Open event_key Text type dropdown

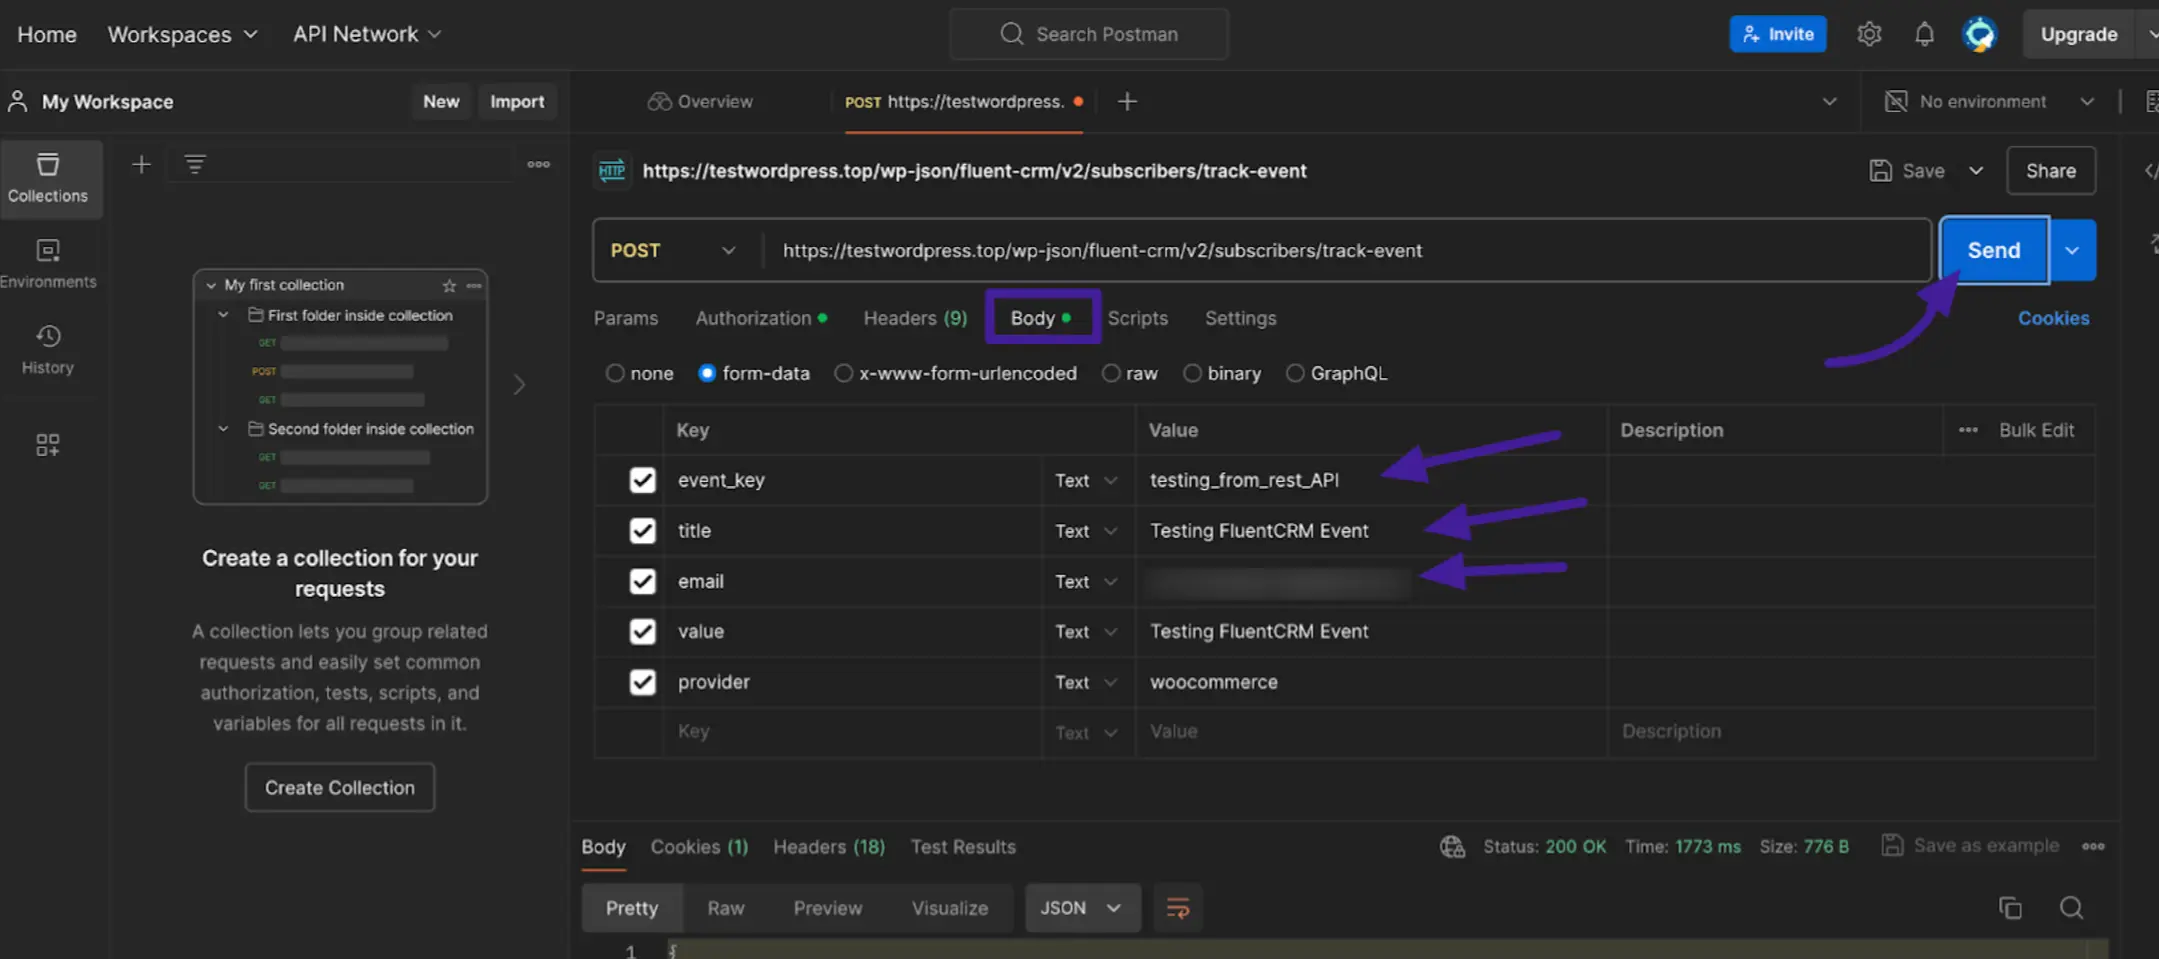pyautogui.click(x=1086, y=481)
